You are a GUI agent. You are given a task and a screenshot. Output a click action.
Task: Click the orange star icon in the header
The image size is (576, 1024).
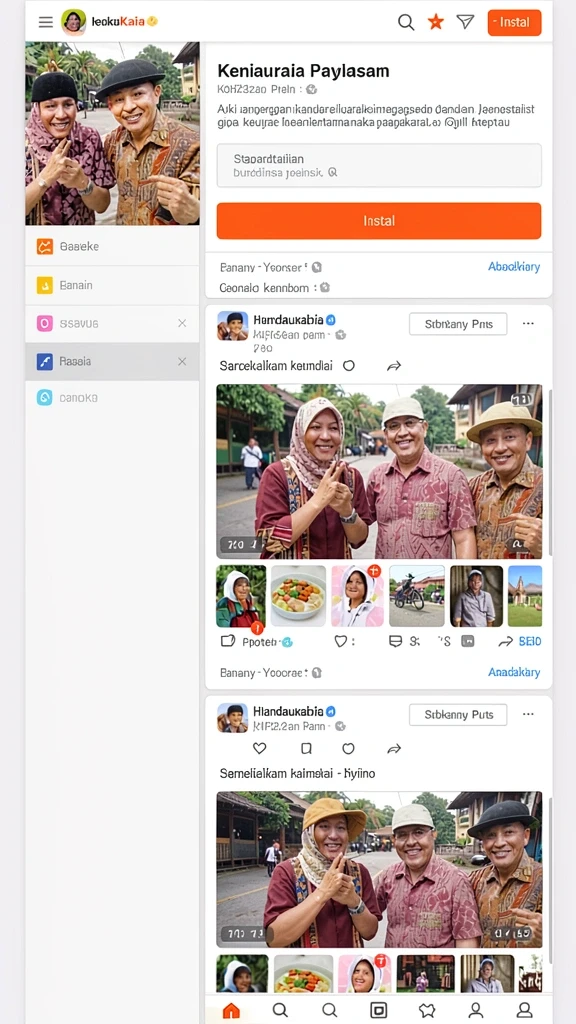pos(436,22)
